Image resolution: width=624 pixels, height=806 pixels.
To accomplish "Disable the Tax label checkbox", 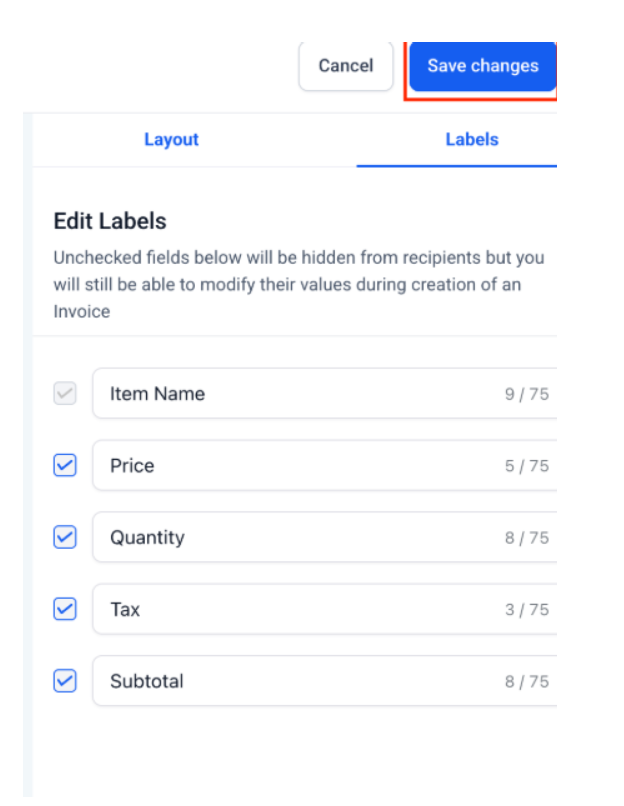I will pos(65,609).
